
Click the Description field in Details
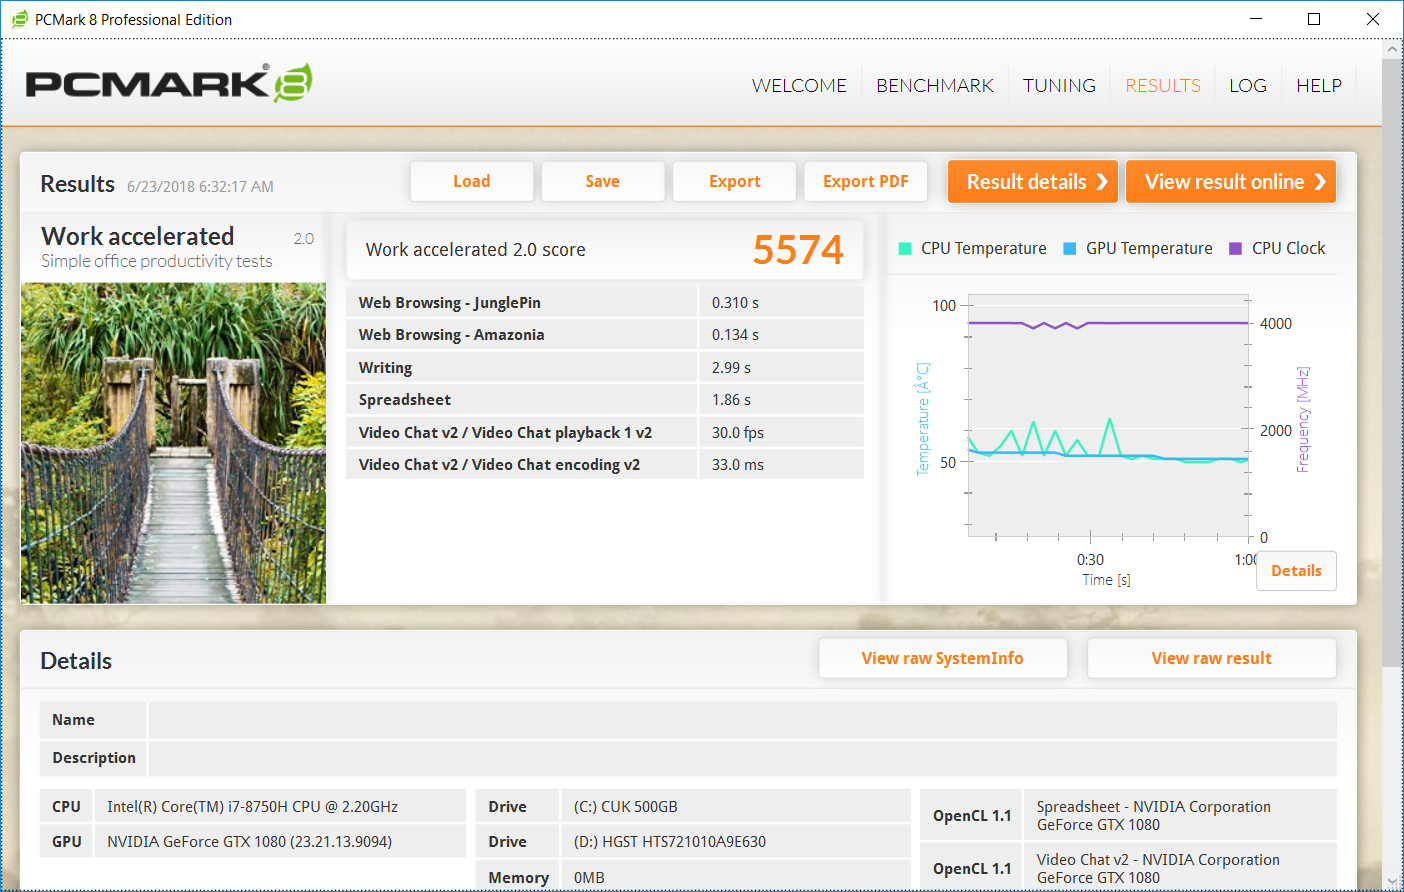tap(742, 758)
